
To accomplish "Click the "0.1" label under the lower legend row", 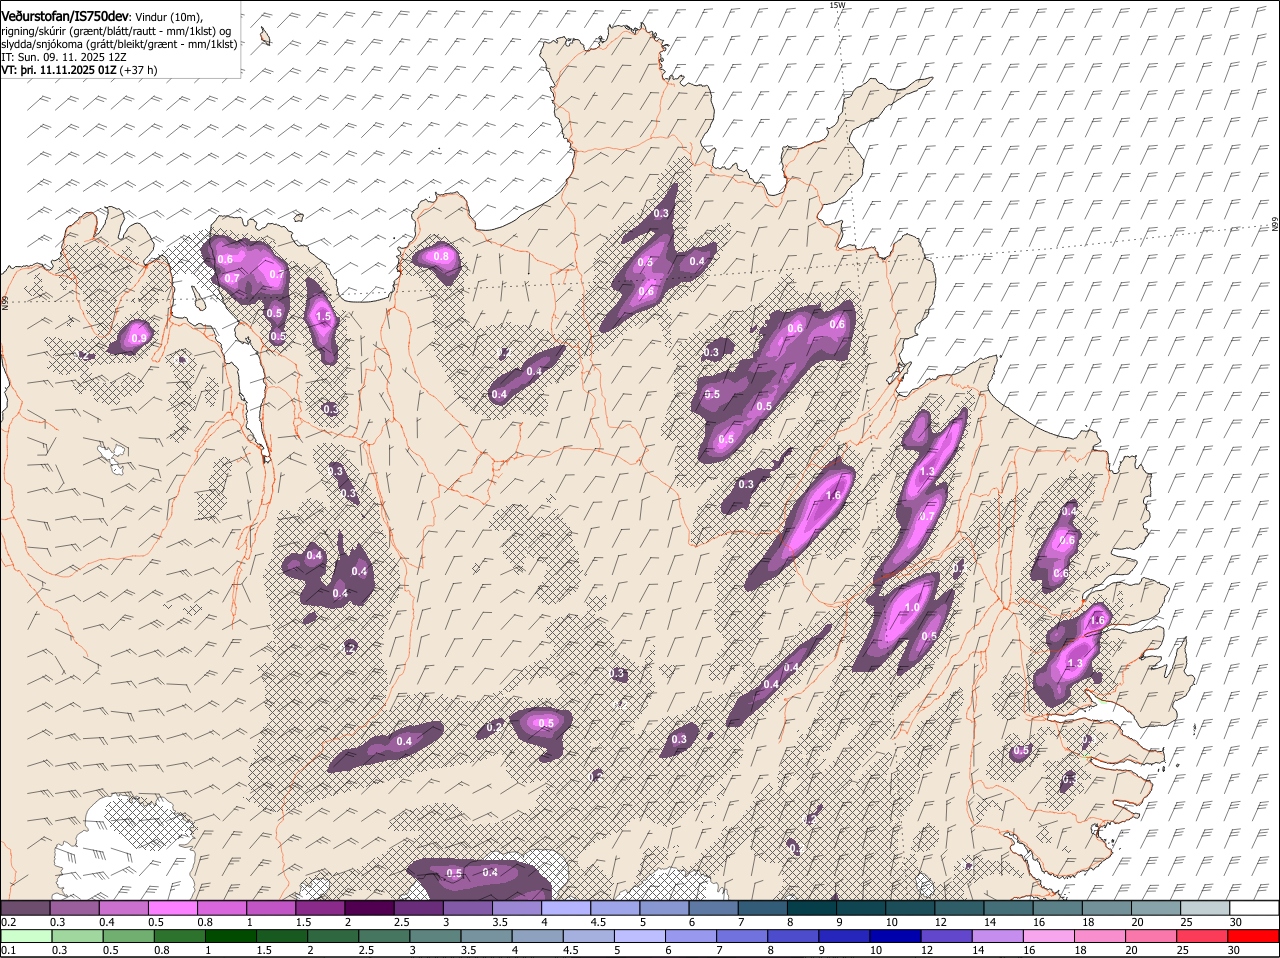I will (x=8, y=951).
